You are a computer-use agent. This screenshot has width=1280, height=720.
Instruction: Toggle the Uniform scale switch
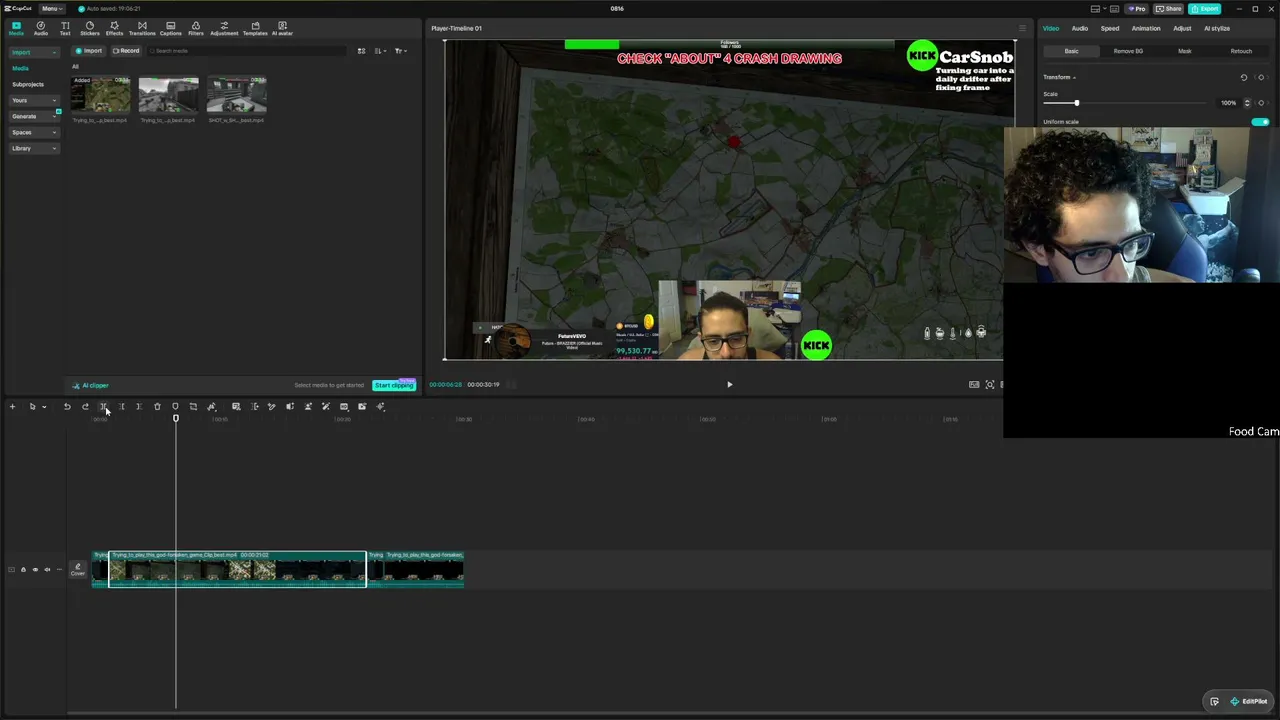[x=1260, y=122]
